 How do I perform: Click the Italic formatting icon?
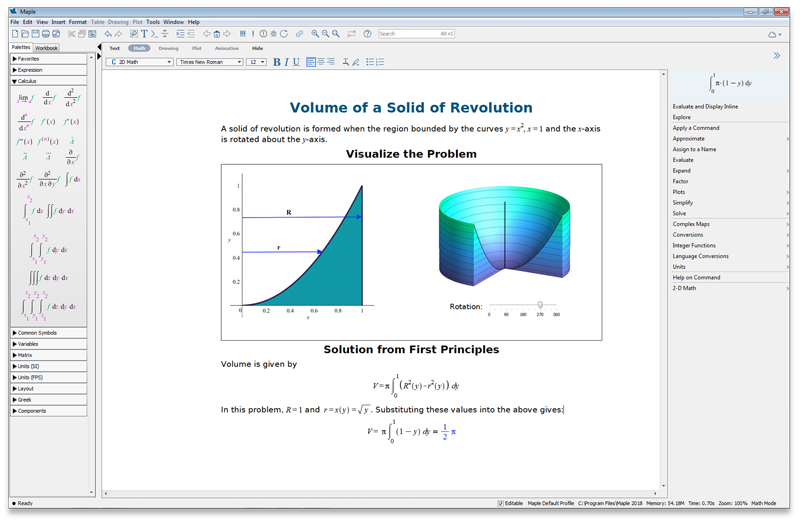[x=287, y=62]
